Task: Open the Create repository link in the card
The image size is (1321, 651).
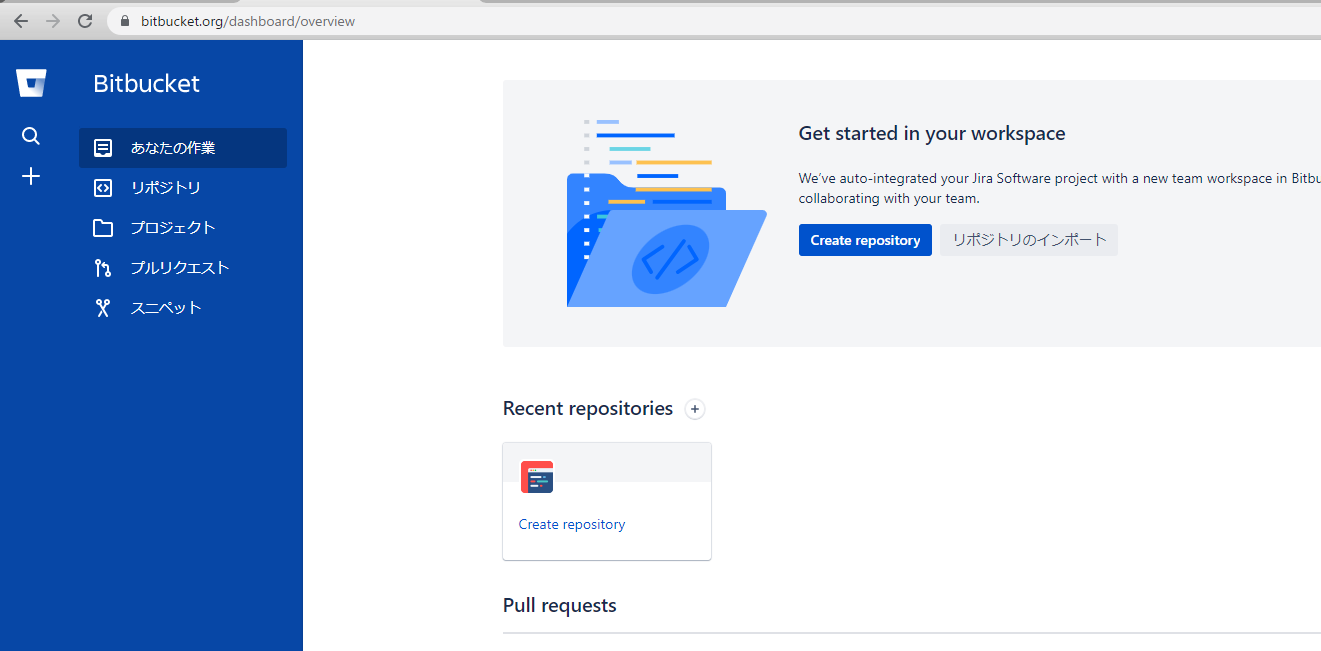Action: (571, 524)
